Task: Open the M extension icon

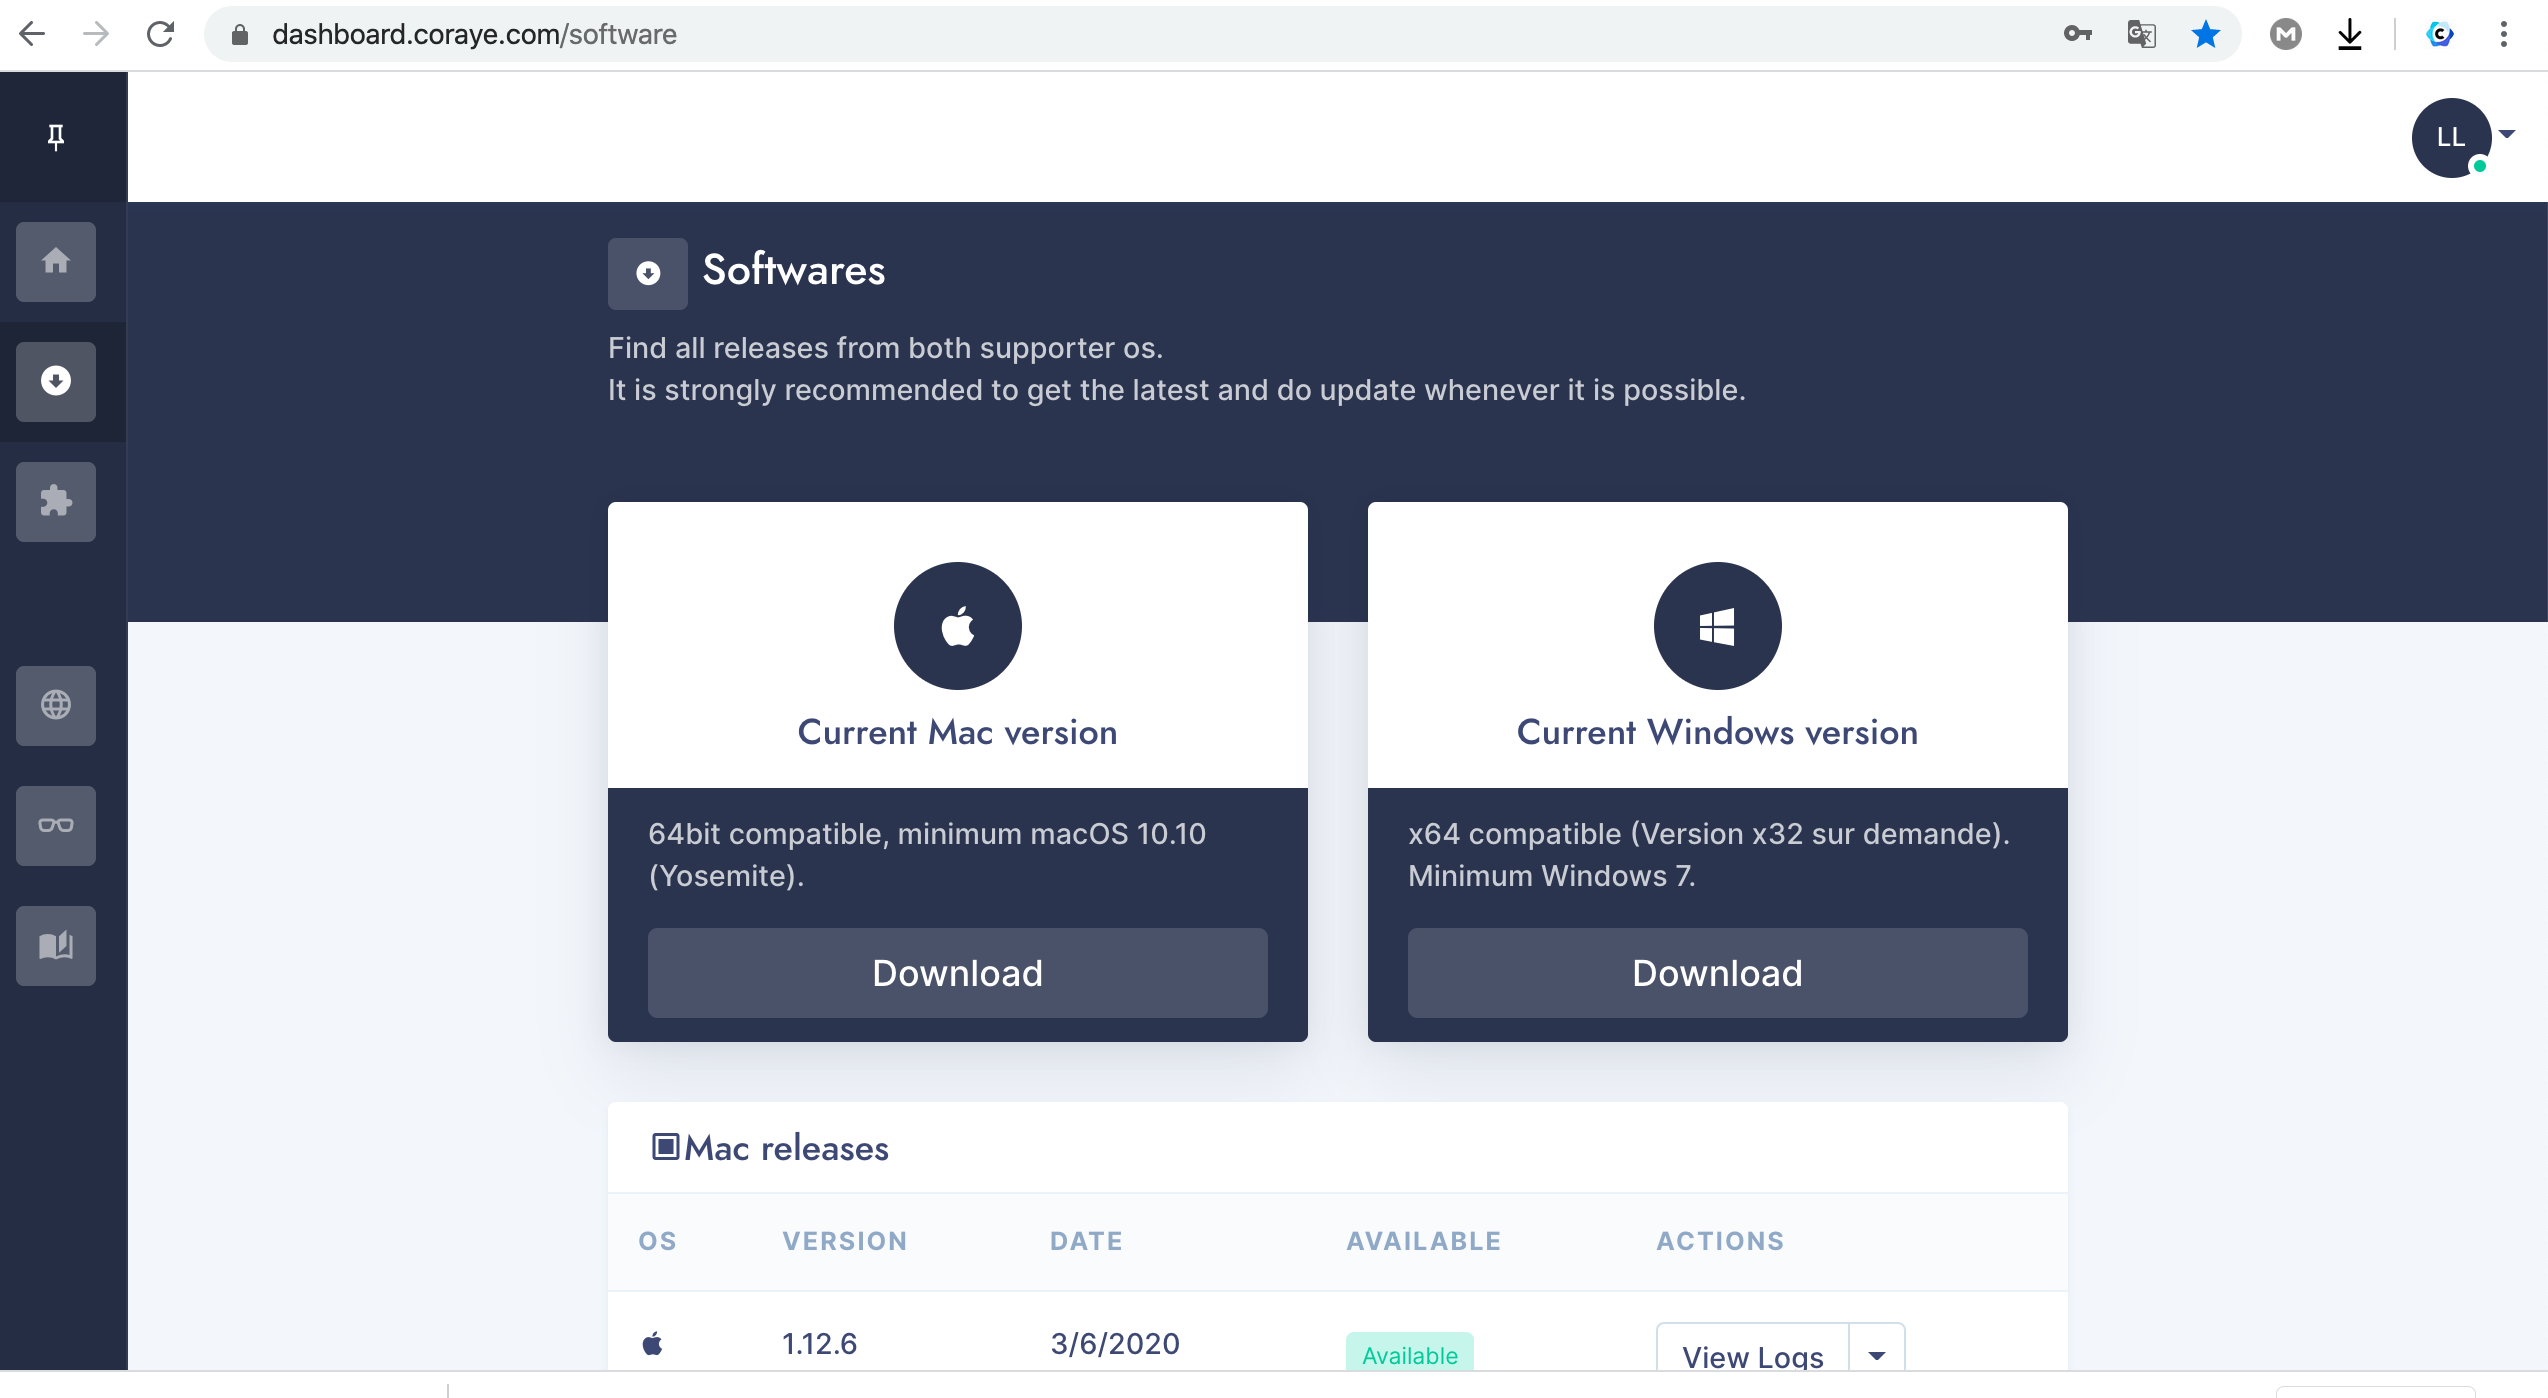Action: [2285, 34]
